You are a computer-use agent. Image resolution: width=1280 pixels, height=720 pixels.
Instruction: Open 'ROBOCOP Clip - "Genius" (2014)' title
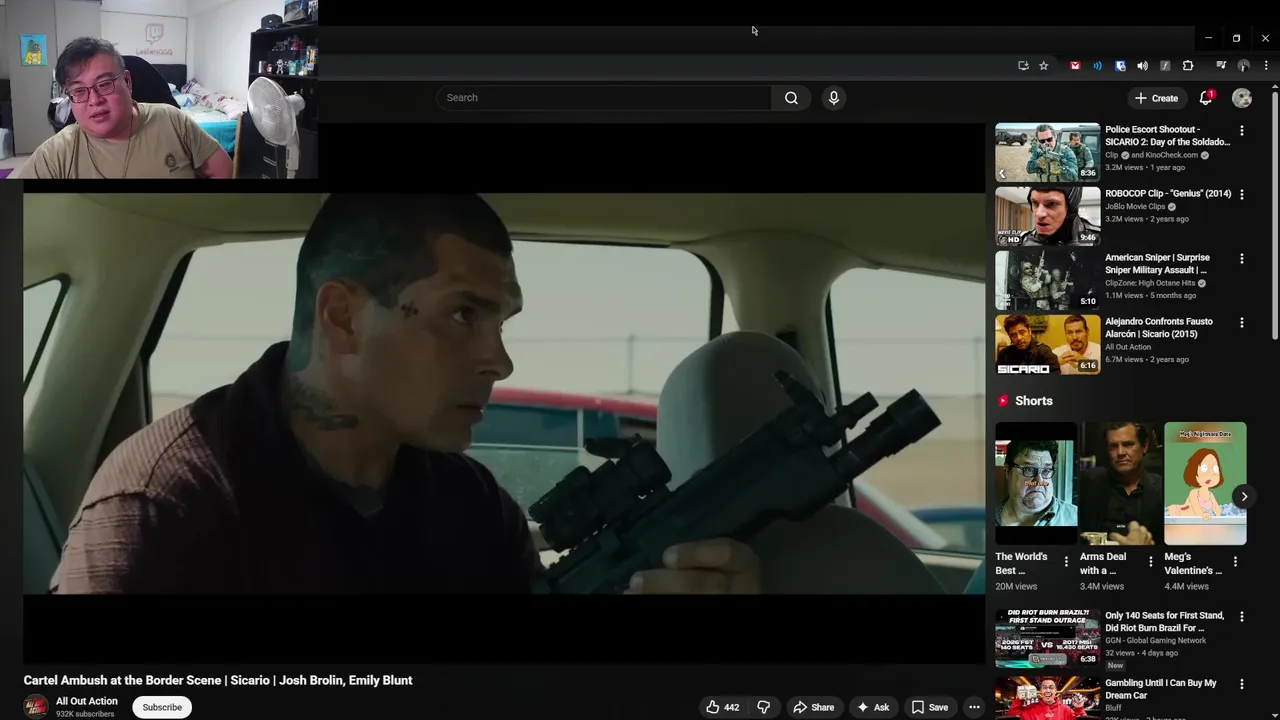pos(1168,194)
